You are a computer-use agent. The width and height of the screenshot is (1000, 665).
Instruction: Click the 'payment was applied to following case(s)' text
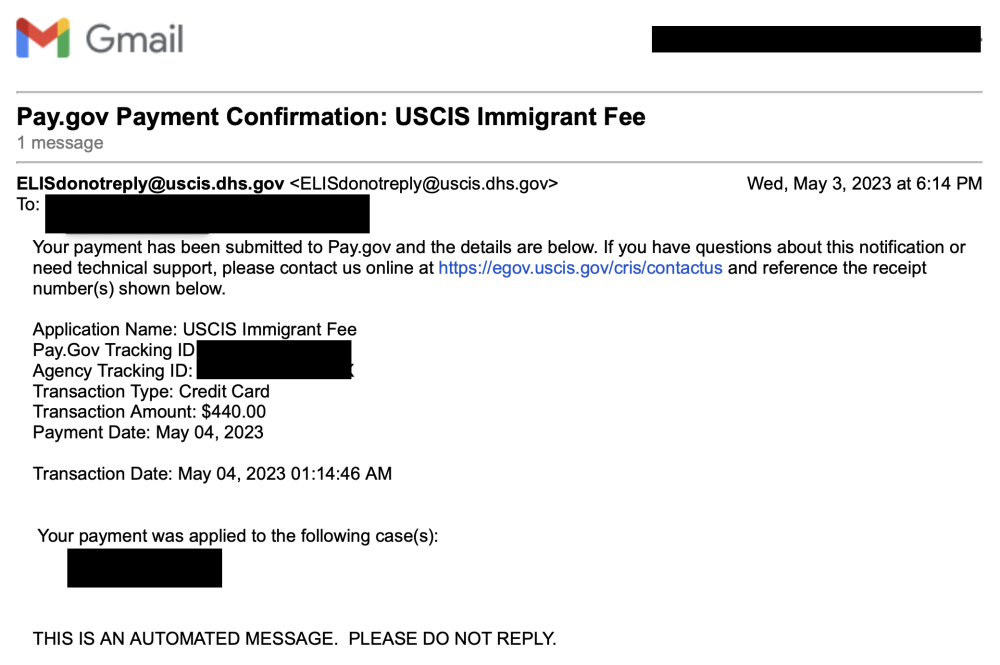[x=238, y=536]
